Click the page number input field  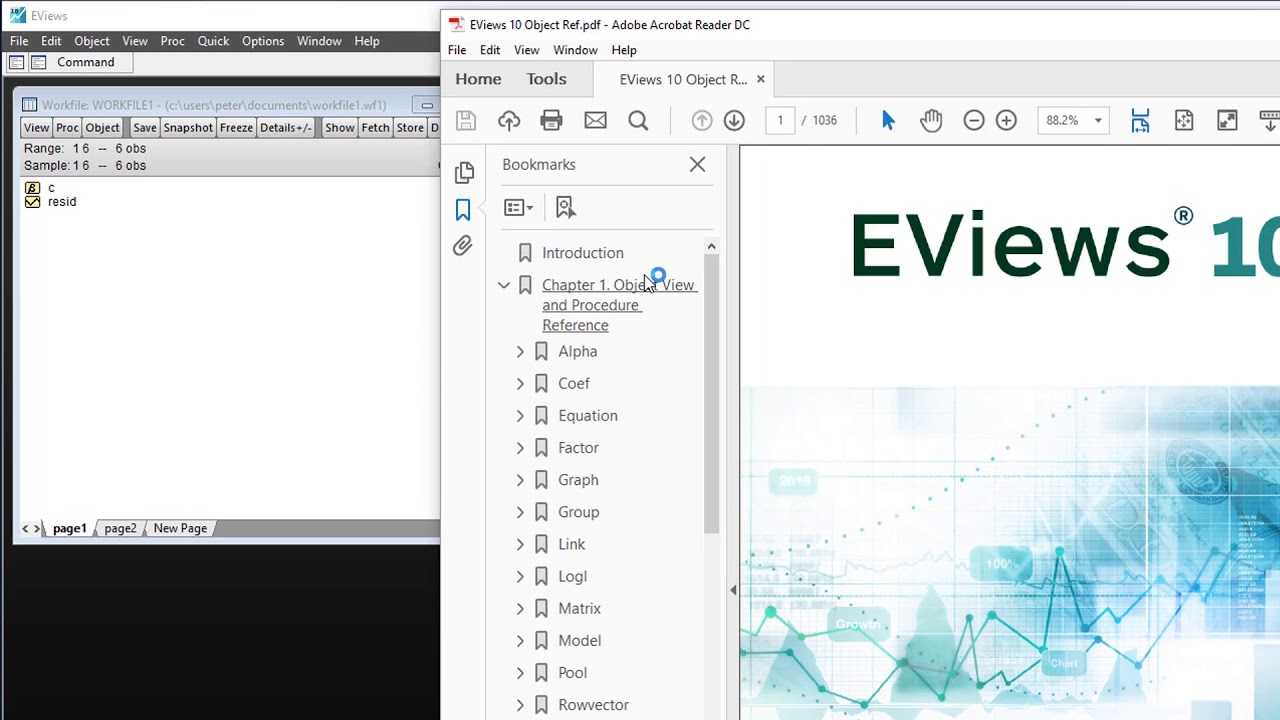pyautogui.click(x=780, y=121)
